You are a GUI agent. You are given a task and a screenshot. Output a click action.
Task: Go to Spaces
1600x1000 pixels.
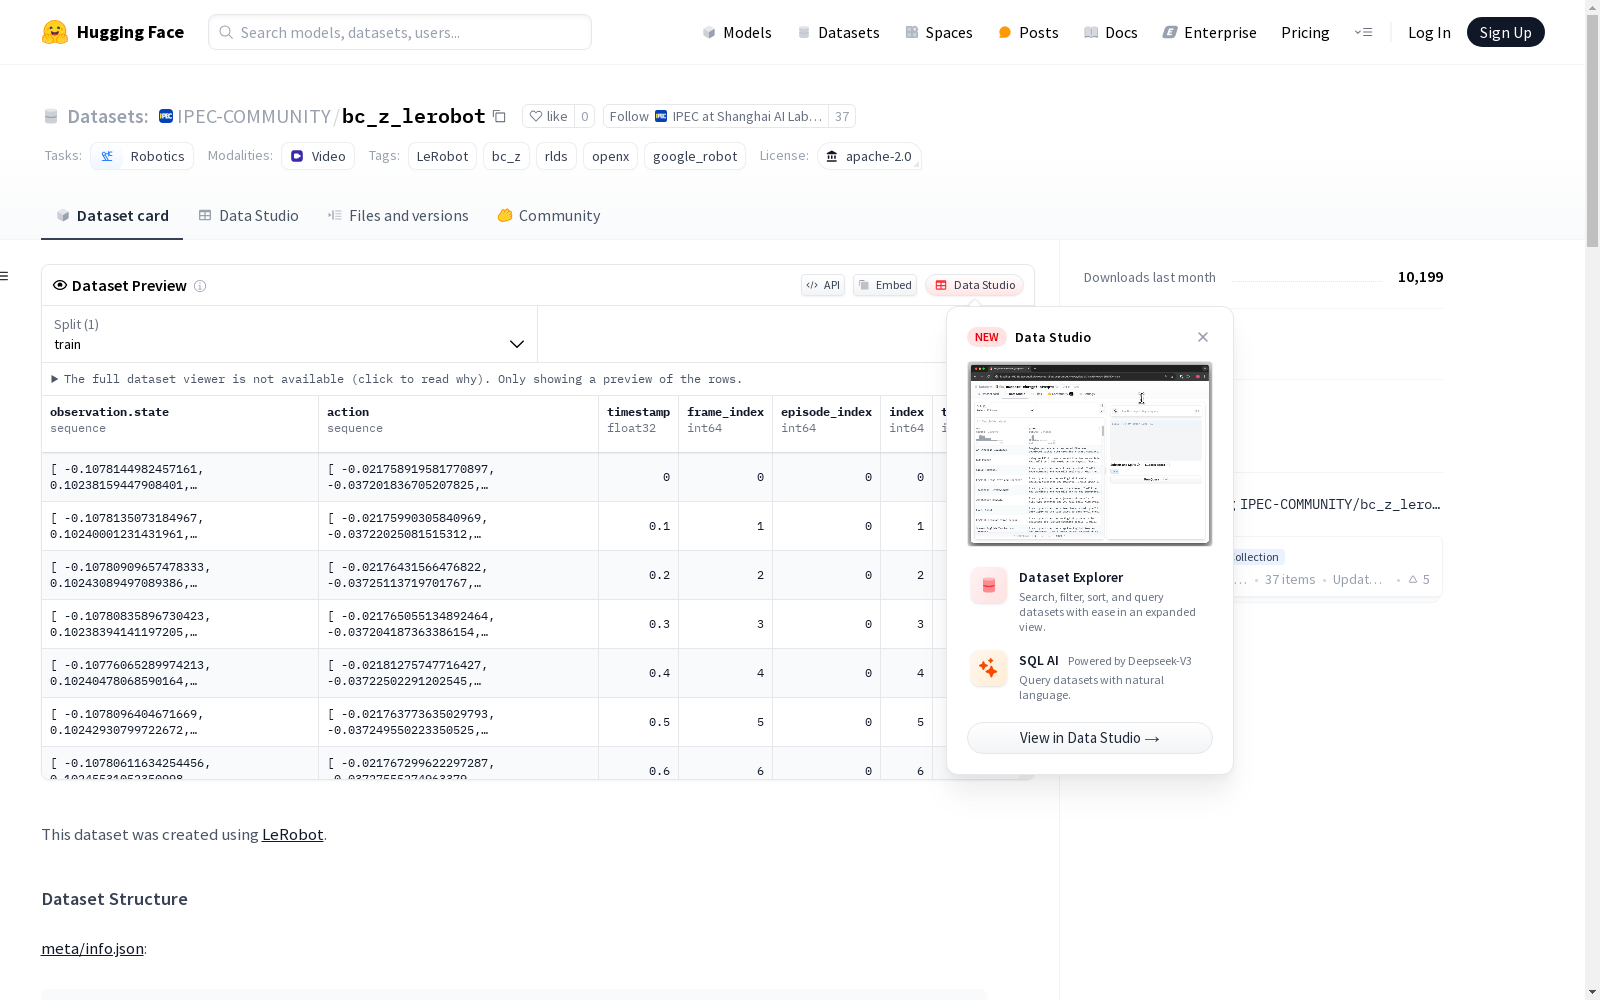[939, 32]
